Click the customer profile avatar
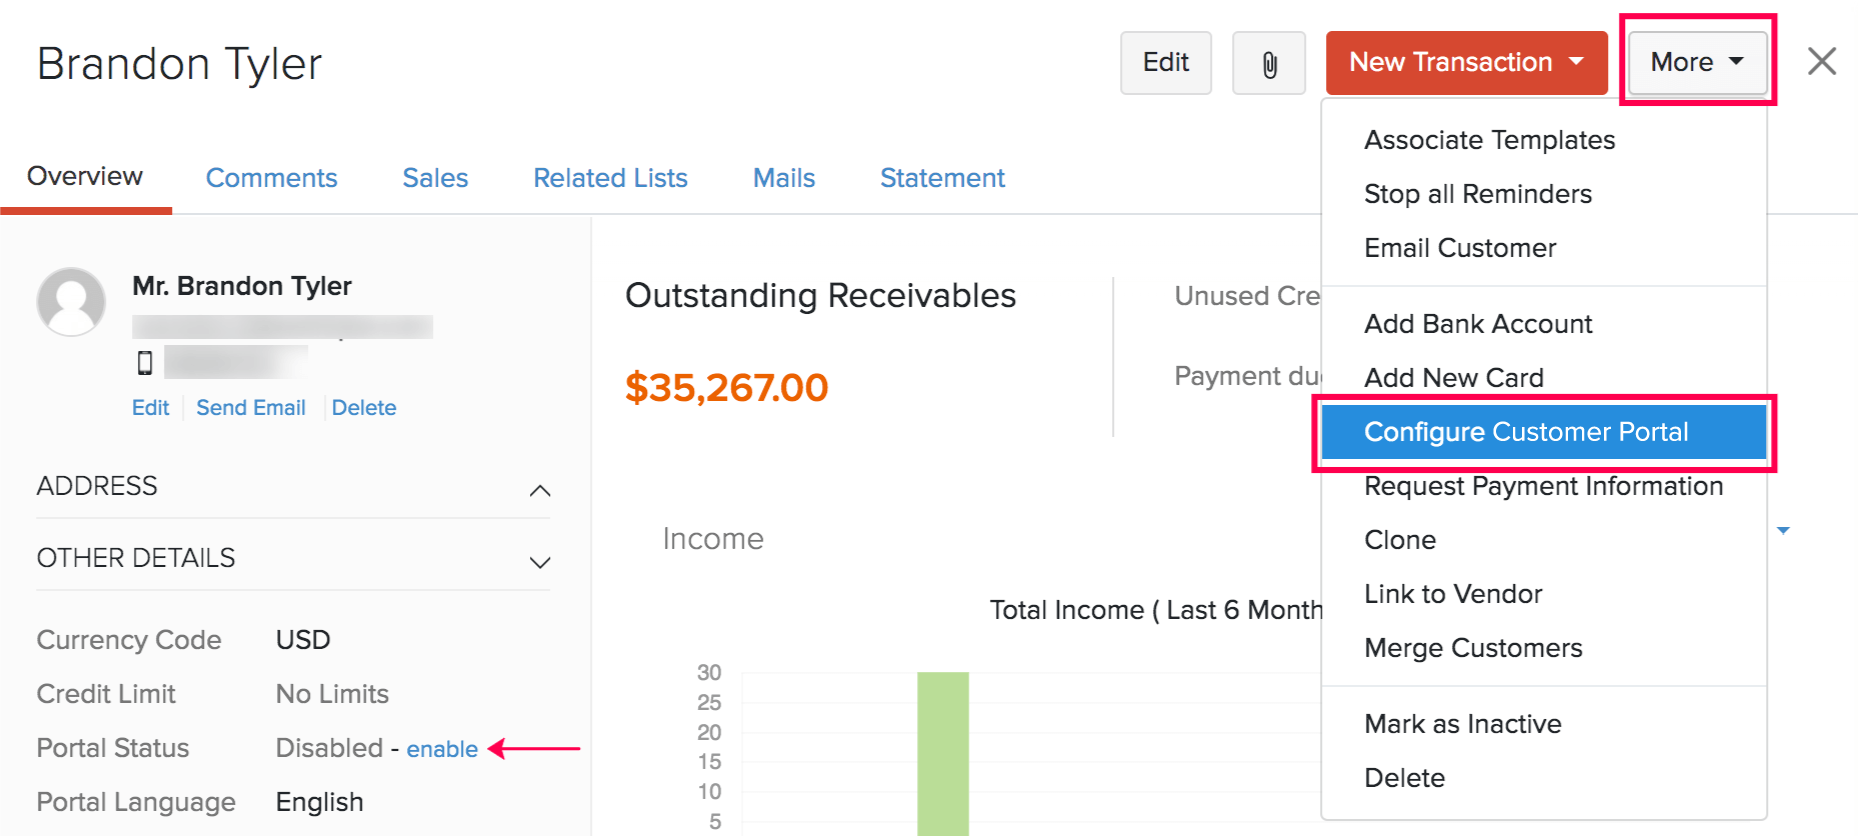1858x836 pixels. pyautogui.click(x=71, y=301)
